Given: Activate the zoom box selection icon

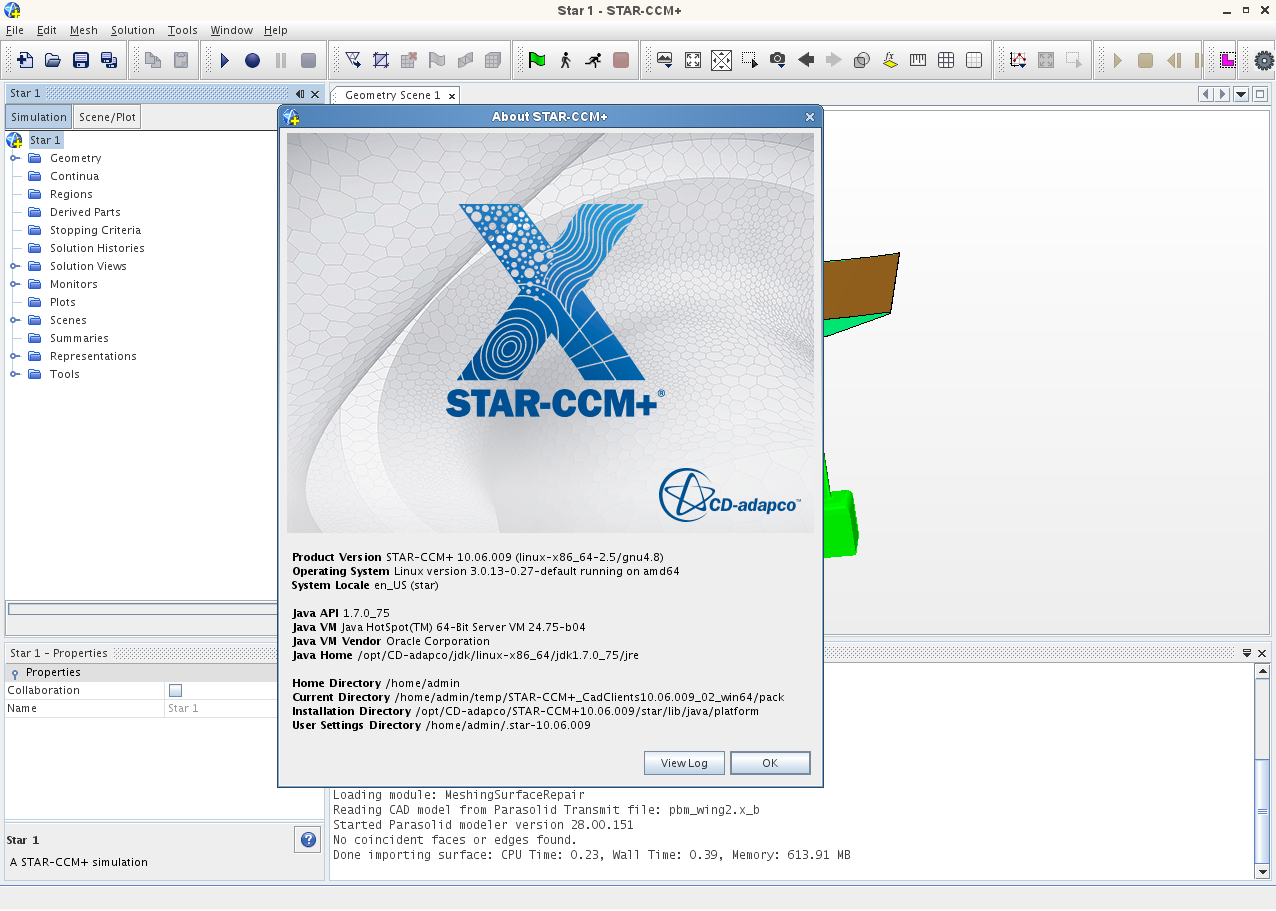Looking at the screenshot, I should 749,60.
